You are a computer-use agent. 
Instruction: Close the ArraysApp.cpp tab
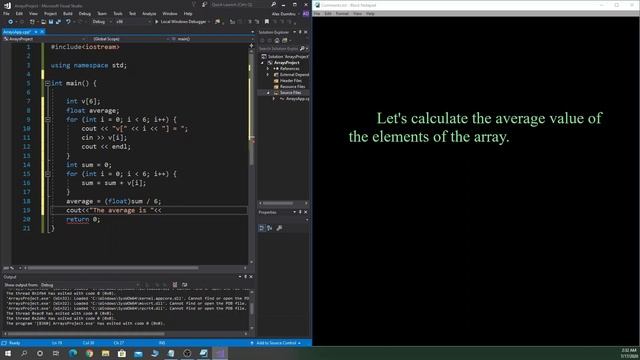(42, 31)
